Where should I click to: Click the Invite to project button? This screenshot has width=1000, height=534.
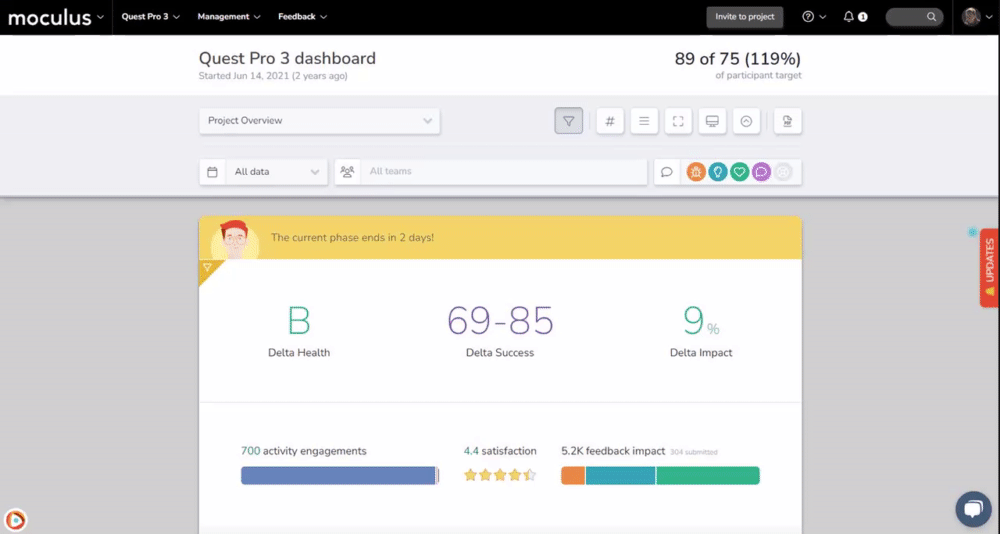coord(744,17)
